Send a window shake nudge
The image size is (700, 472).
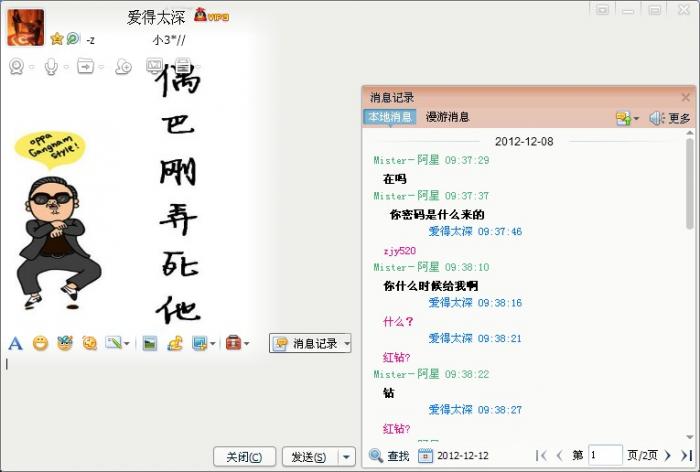(x=89, y=343)
